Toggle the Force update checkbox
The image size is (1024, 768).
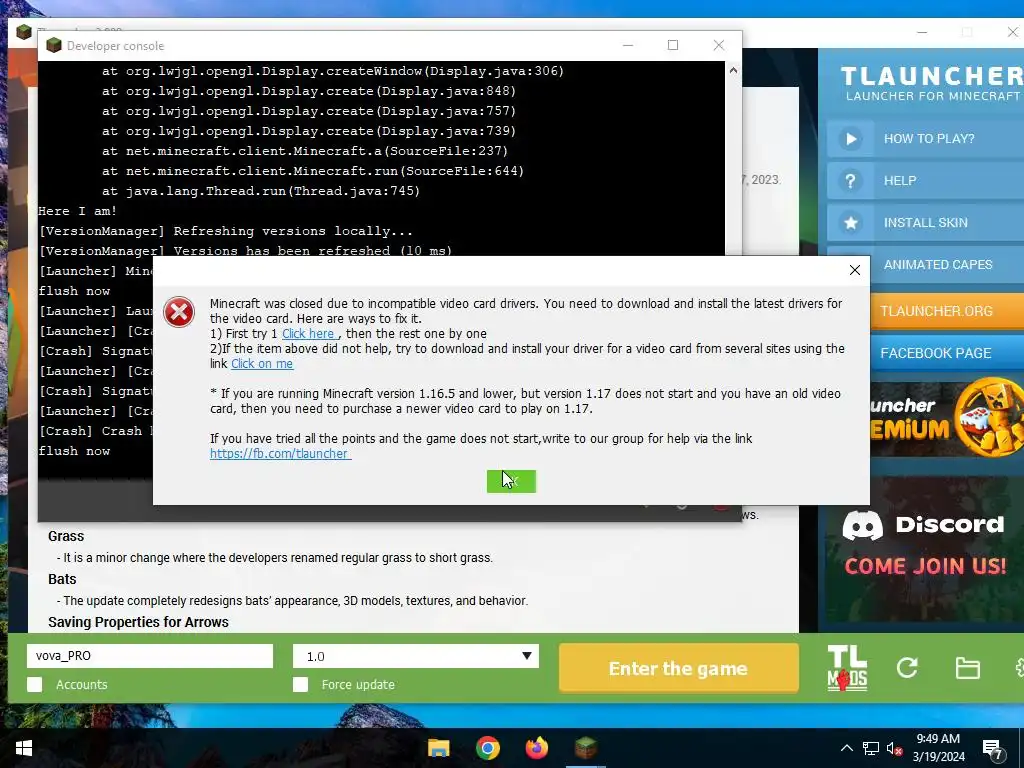click(x=300, y=684)
